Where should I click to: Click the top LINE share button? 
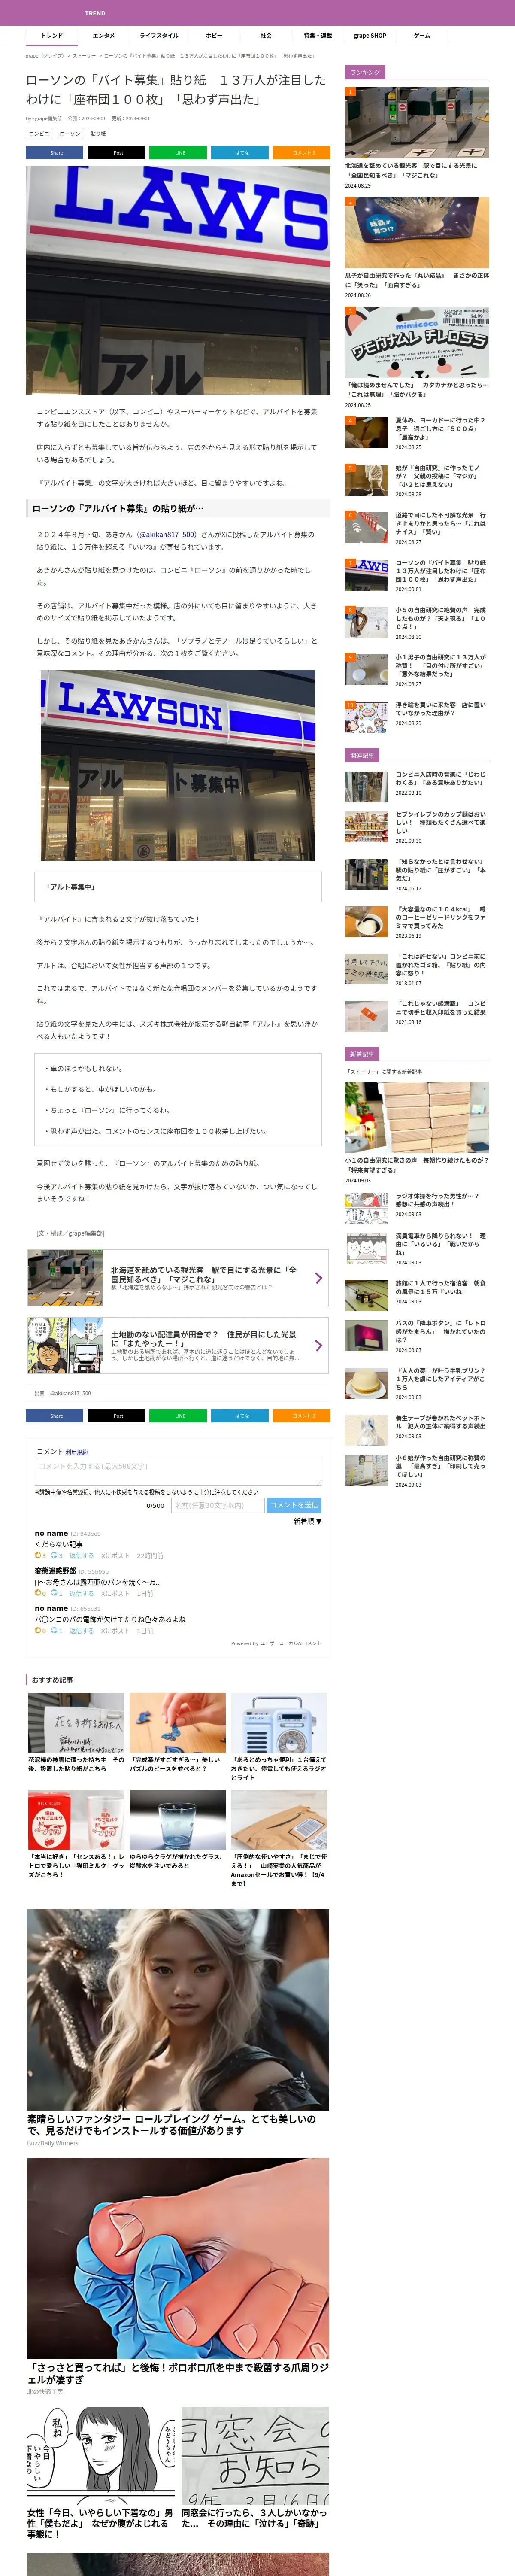click(179, 153)
